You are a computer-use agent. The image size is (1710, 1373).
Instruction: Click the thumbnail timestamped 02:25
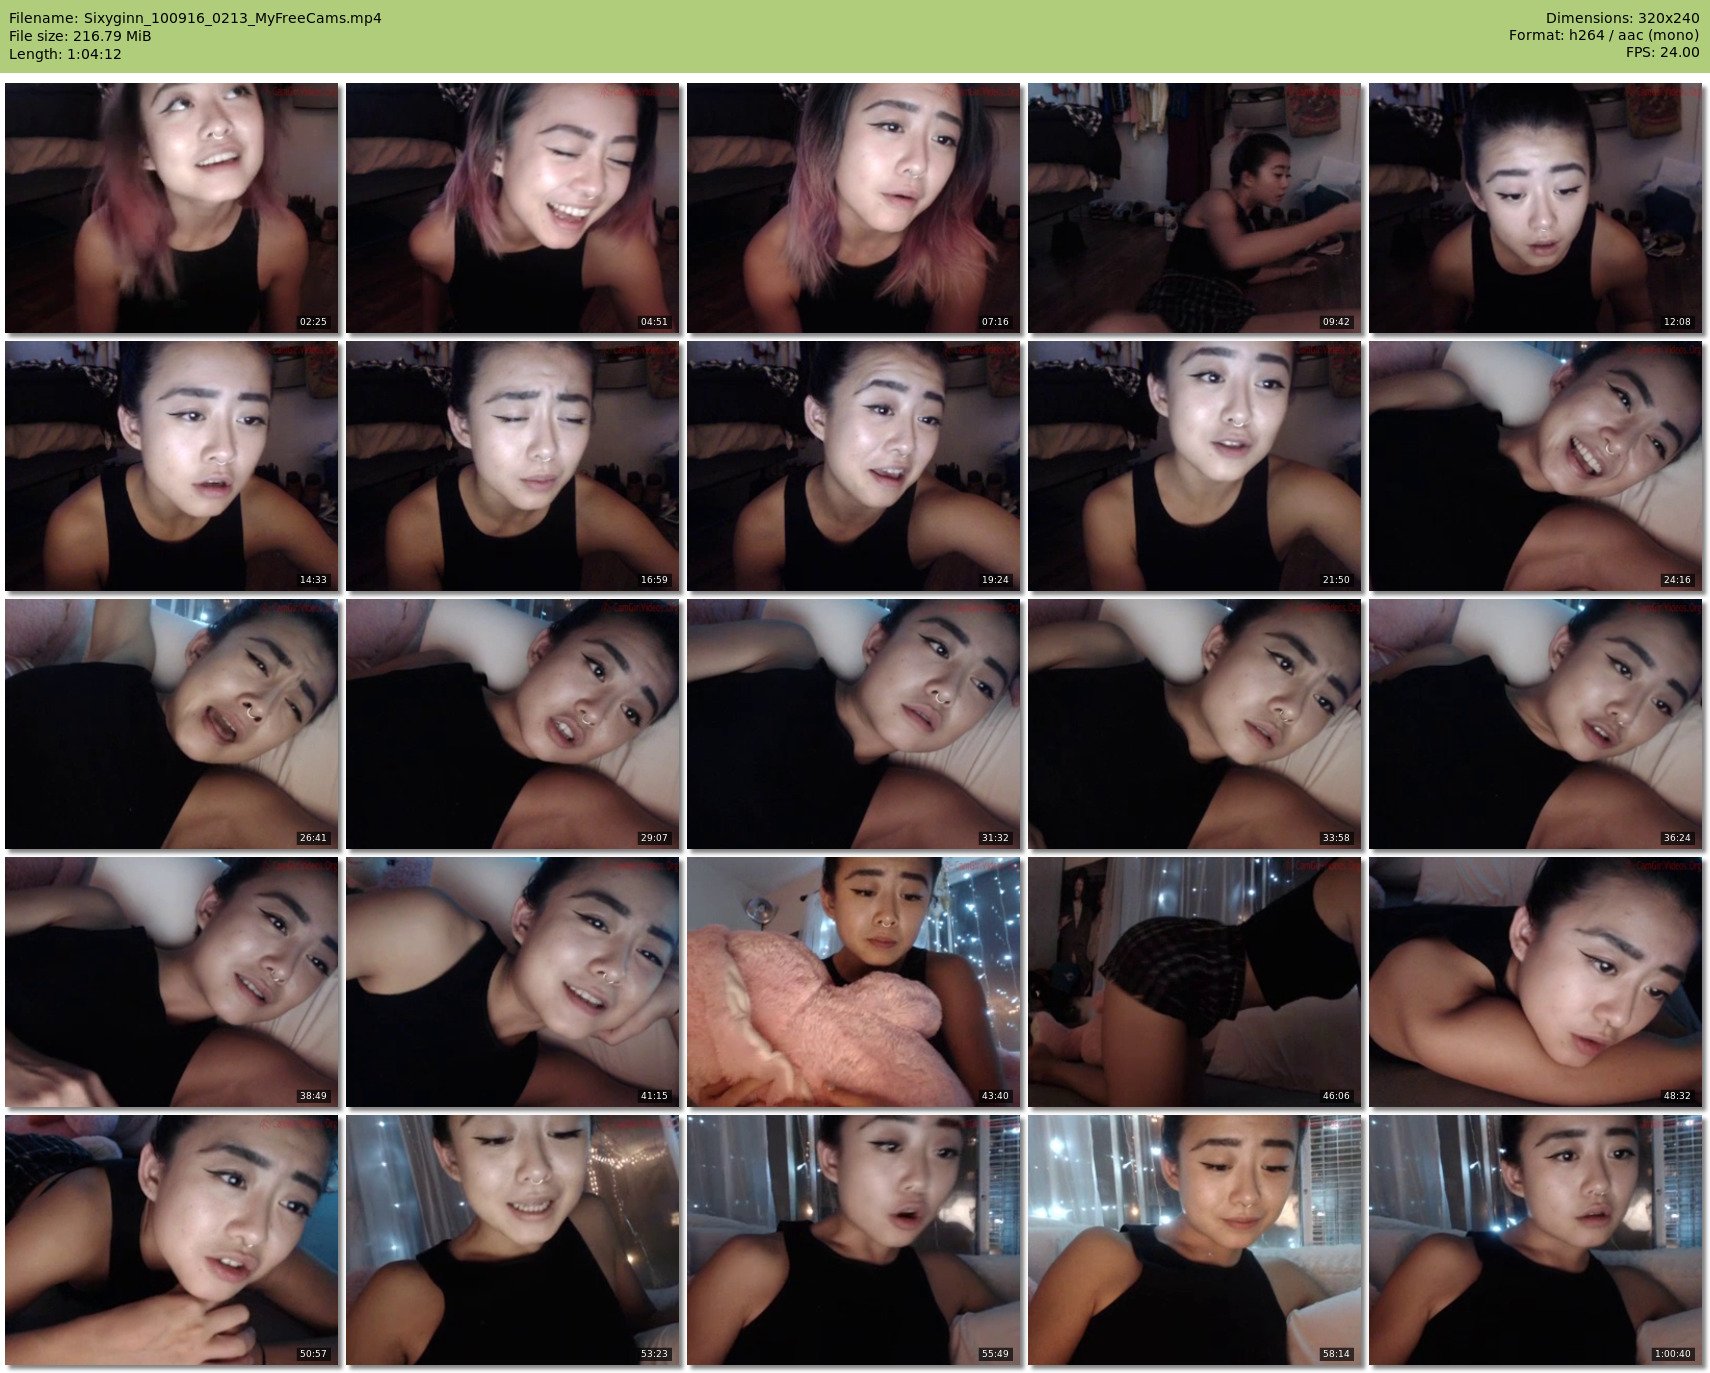coord(172,208)
